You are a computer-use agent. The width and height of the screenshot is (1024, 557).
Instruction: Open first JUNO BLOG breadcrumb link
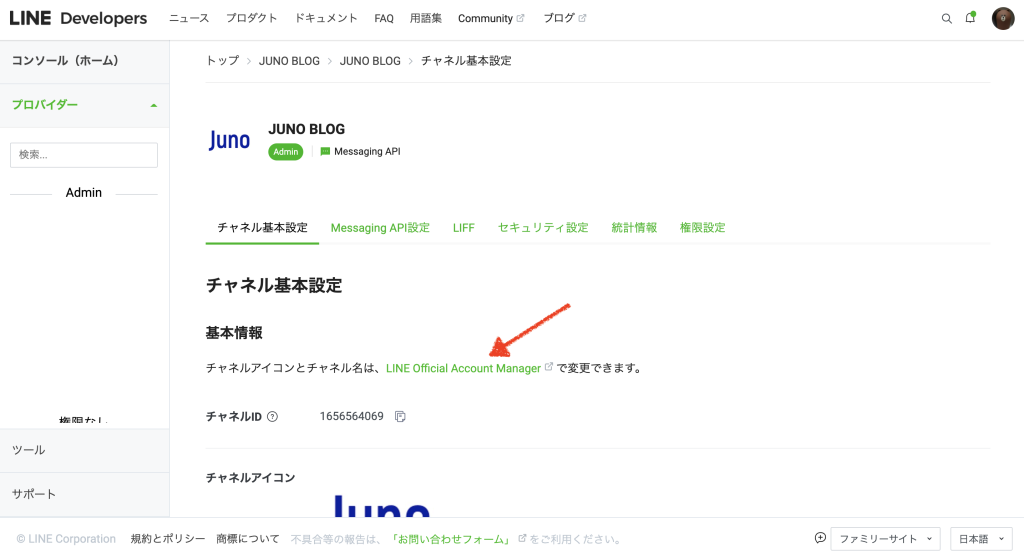click(x=289, y=61)
